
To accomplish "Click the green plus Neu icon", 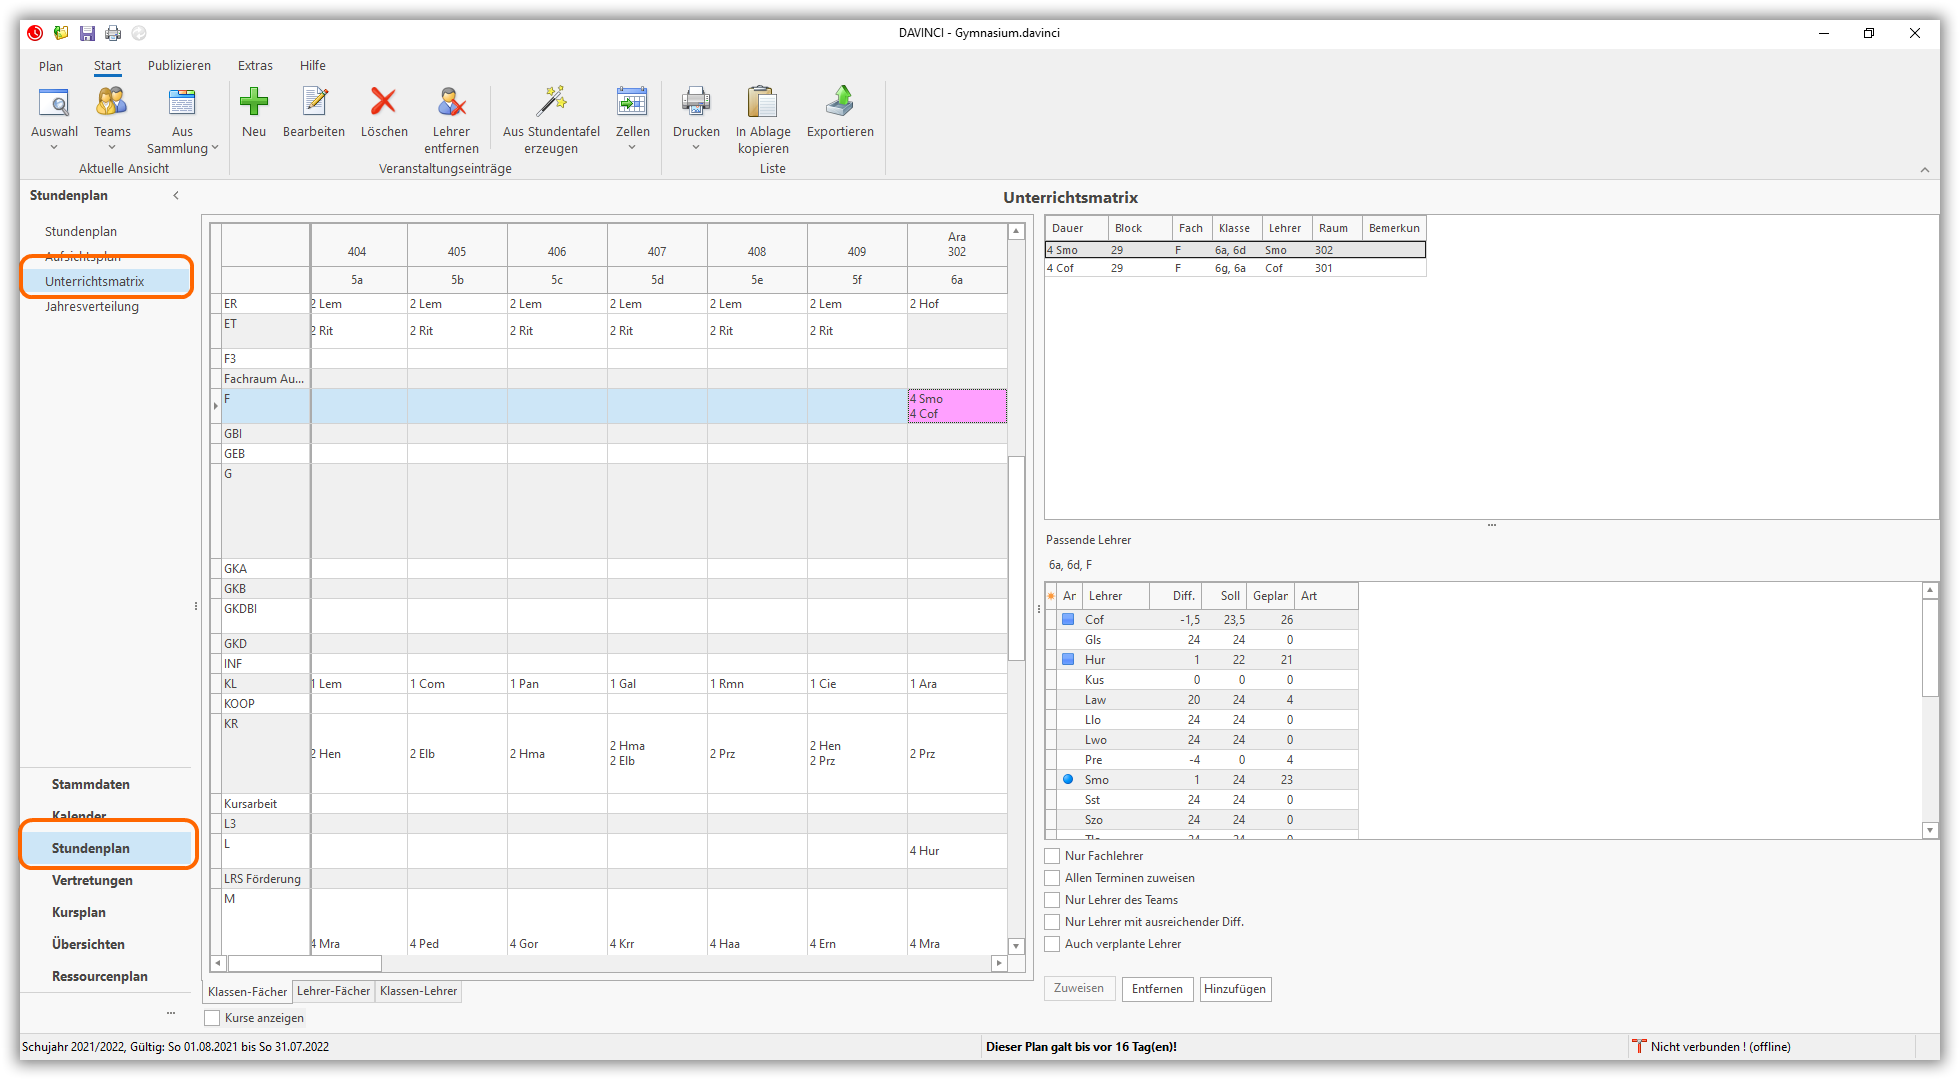I will click(254, 102).
